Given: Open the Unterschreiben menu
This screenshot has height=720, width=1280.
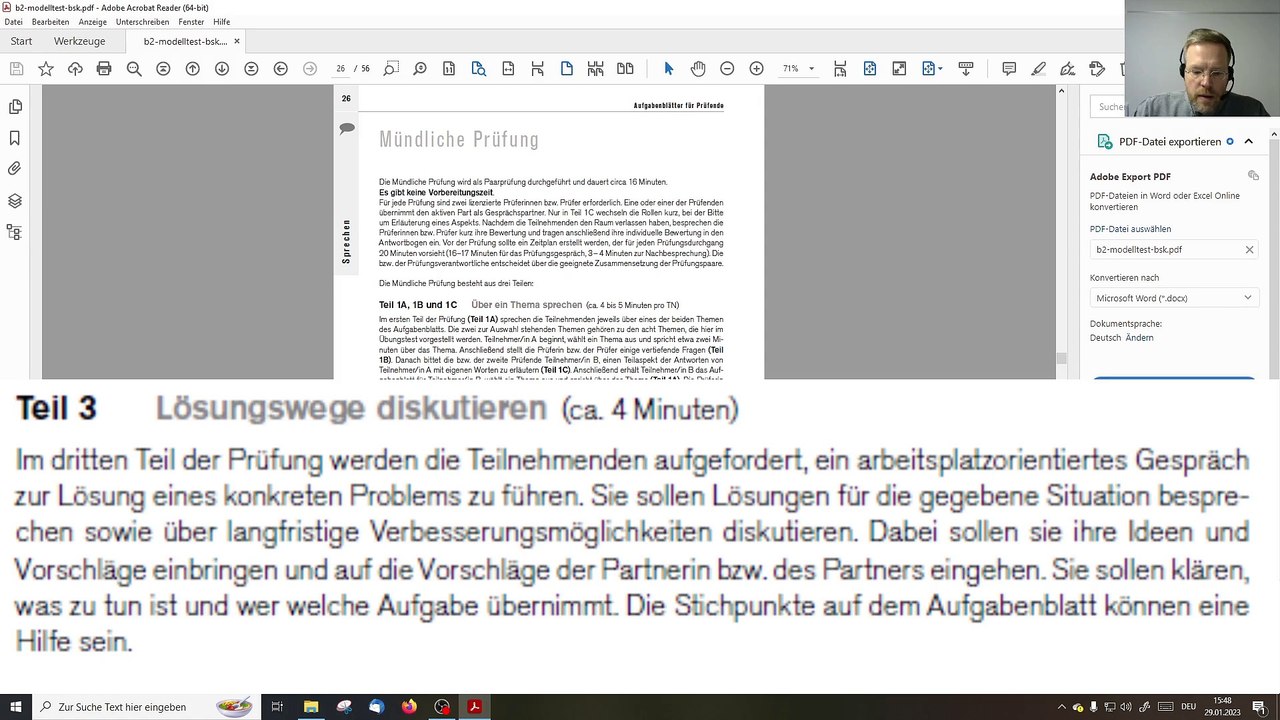Looking at the screenshot, I should (x=142, y=22).
